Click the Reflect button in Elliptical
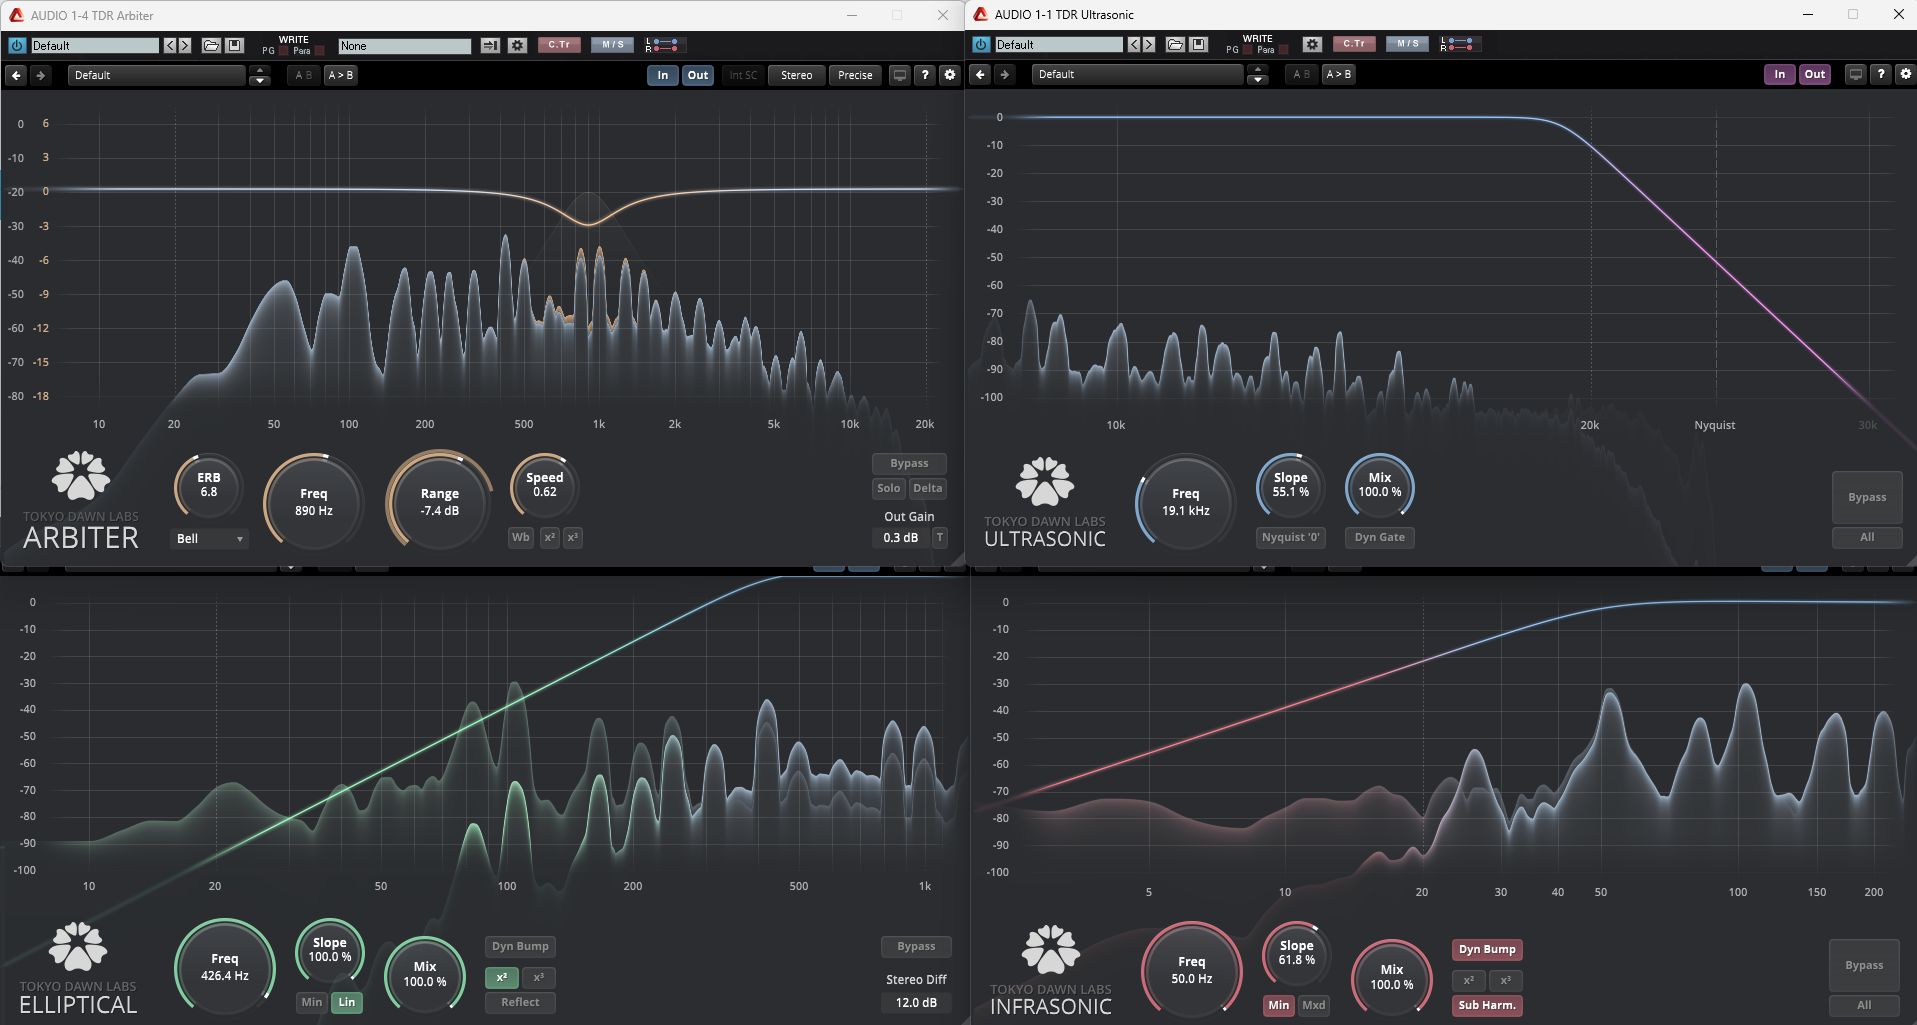The height and width of the screenshot is (1025, 1917). coord(520,1002)
